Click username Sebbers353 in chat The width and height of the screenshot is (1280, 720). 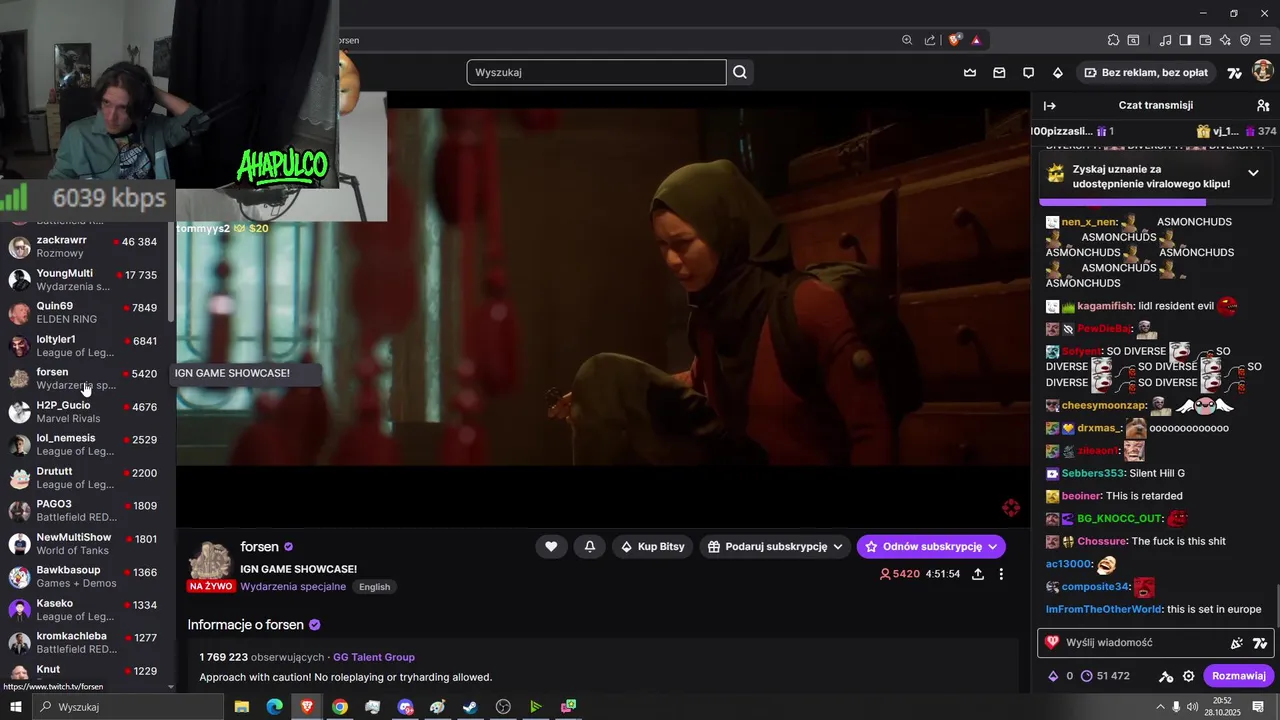pos(1093,473)
